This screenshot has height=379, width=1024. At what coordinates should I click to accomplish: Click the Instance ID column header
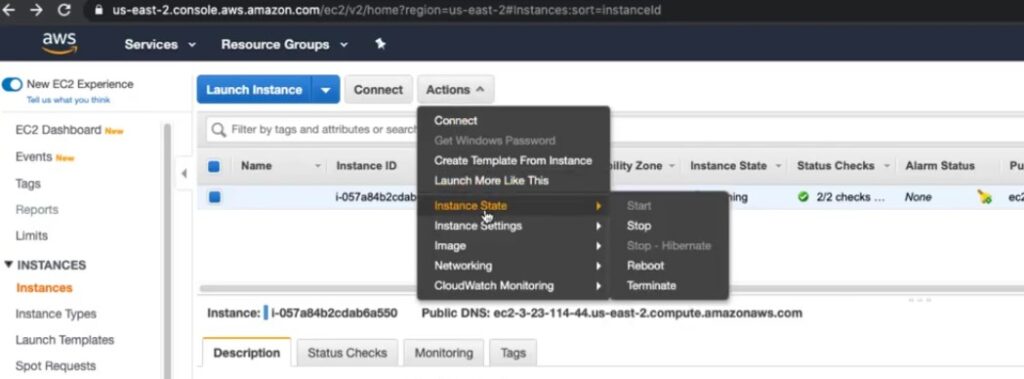pyautogui.click(x=366, y=166)
